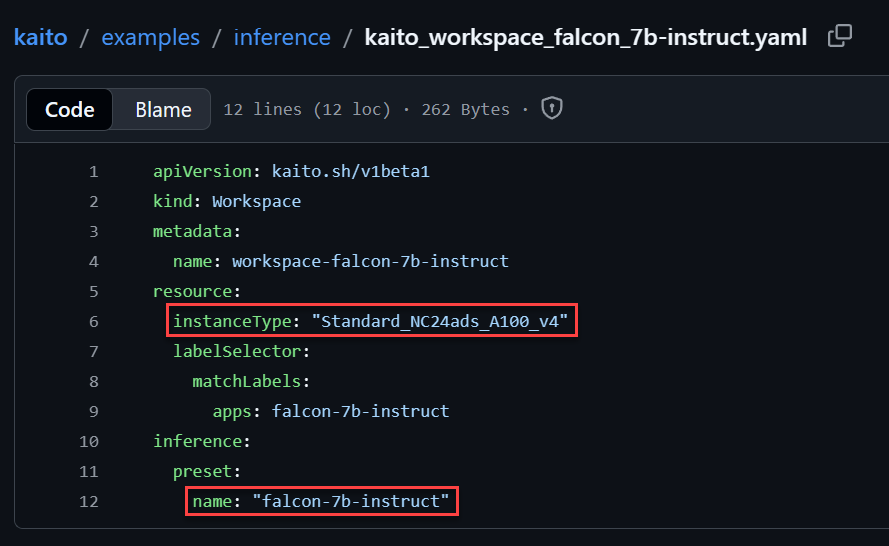Click the kaito.sh/v1beta1 apiVersion value
The height and width of the screenshot is (546, 889).
(350, 171)
